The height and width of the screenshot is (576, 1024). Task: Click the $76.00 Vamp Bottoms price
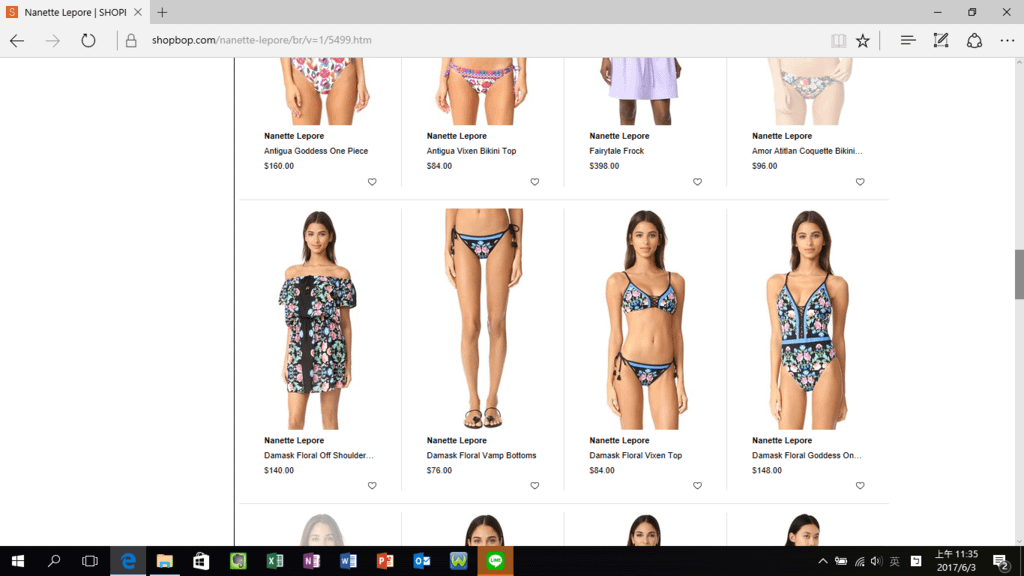(439, 470)
